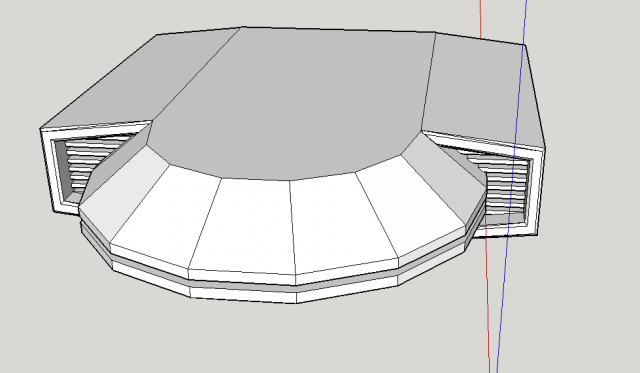Select the edge dividing the right wing from the central roof
The image size is (640, 373).
coord(429,82)
